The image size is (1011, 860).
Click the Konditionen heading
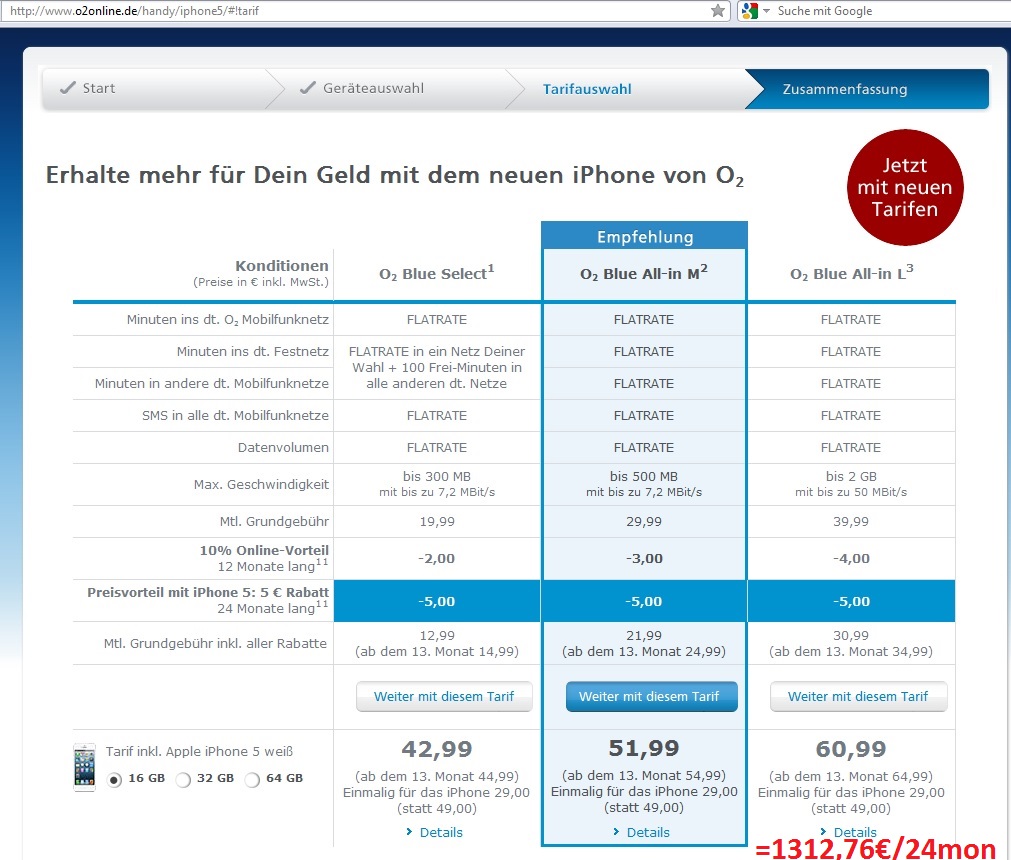tap(282, 266)
